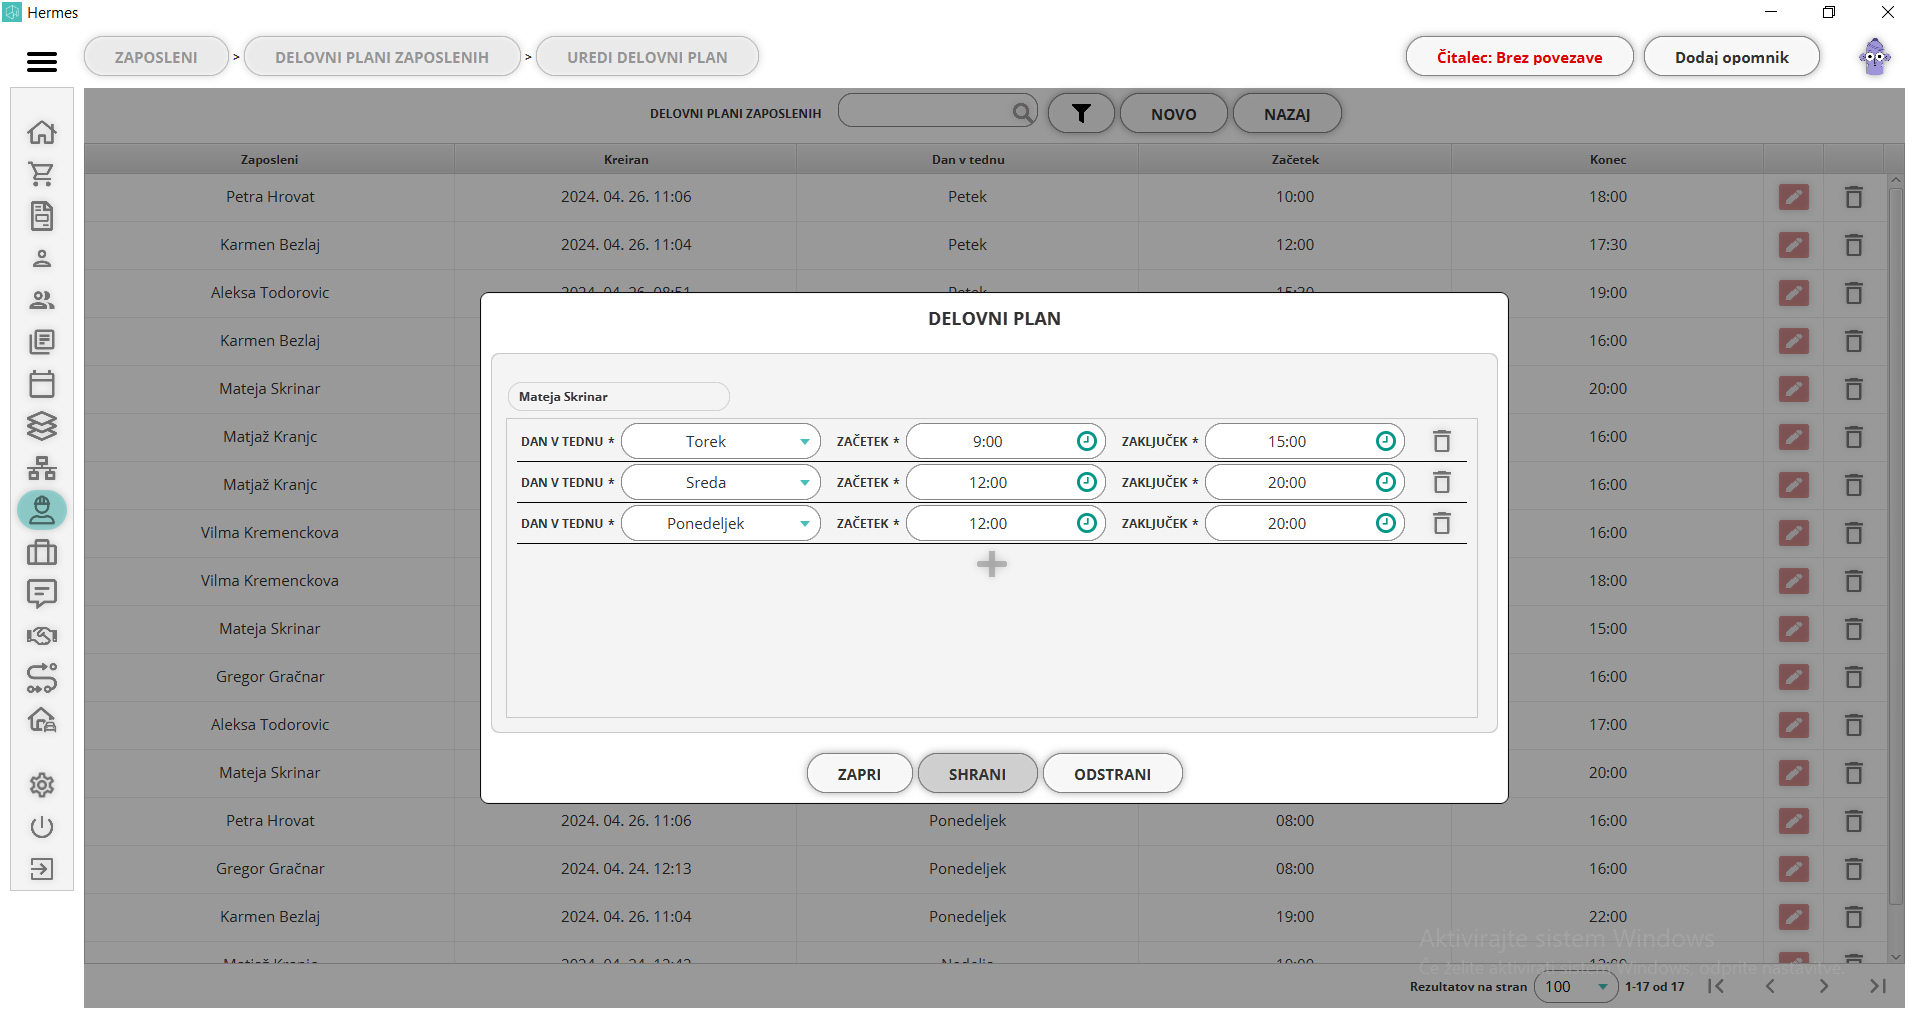The height and width of the screenshot is (1024, 1918).
Task: Open the people group sidebar icon
Action: (42, 300)
